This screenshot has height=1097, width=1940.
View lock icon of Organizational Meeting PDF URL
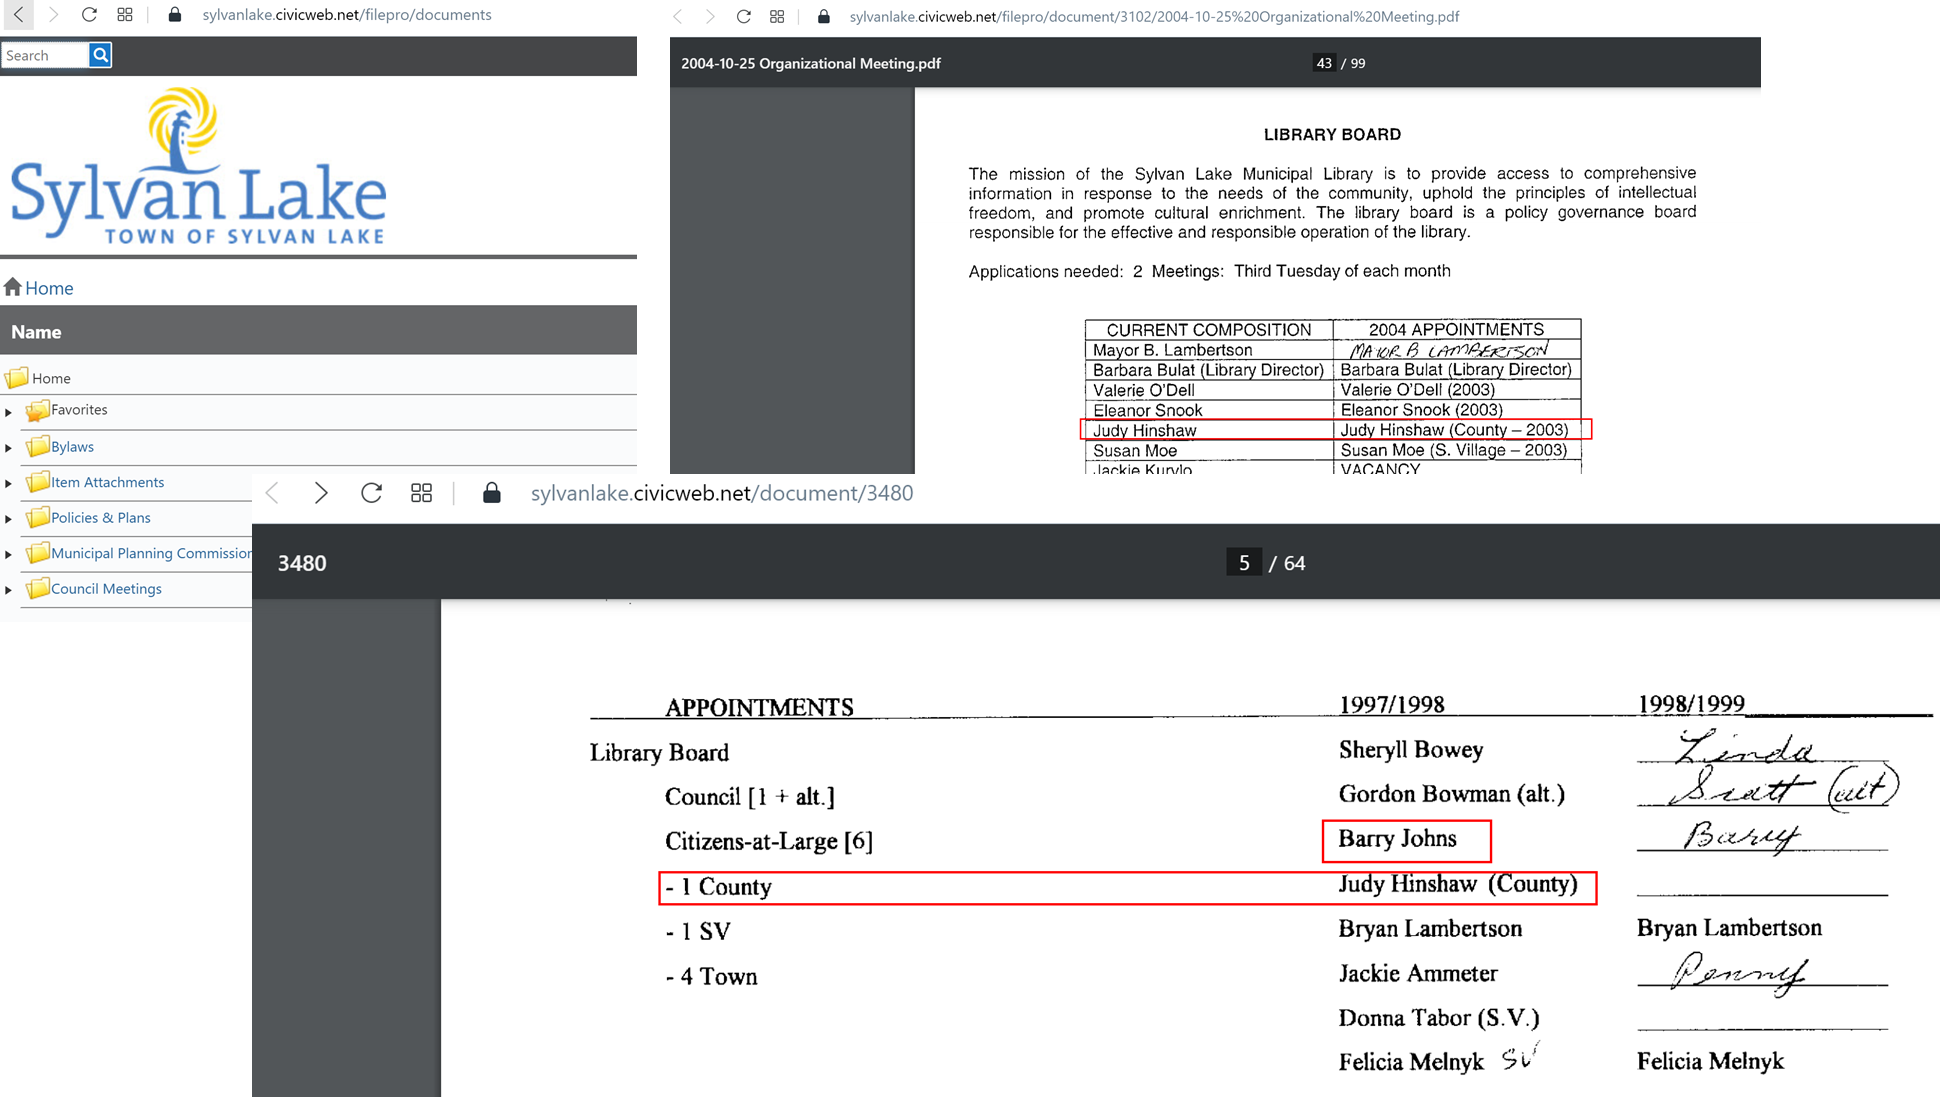(824, 17)
